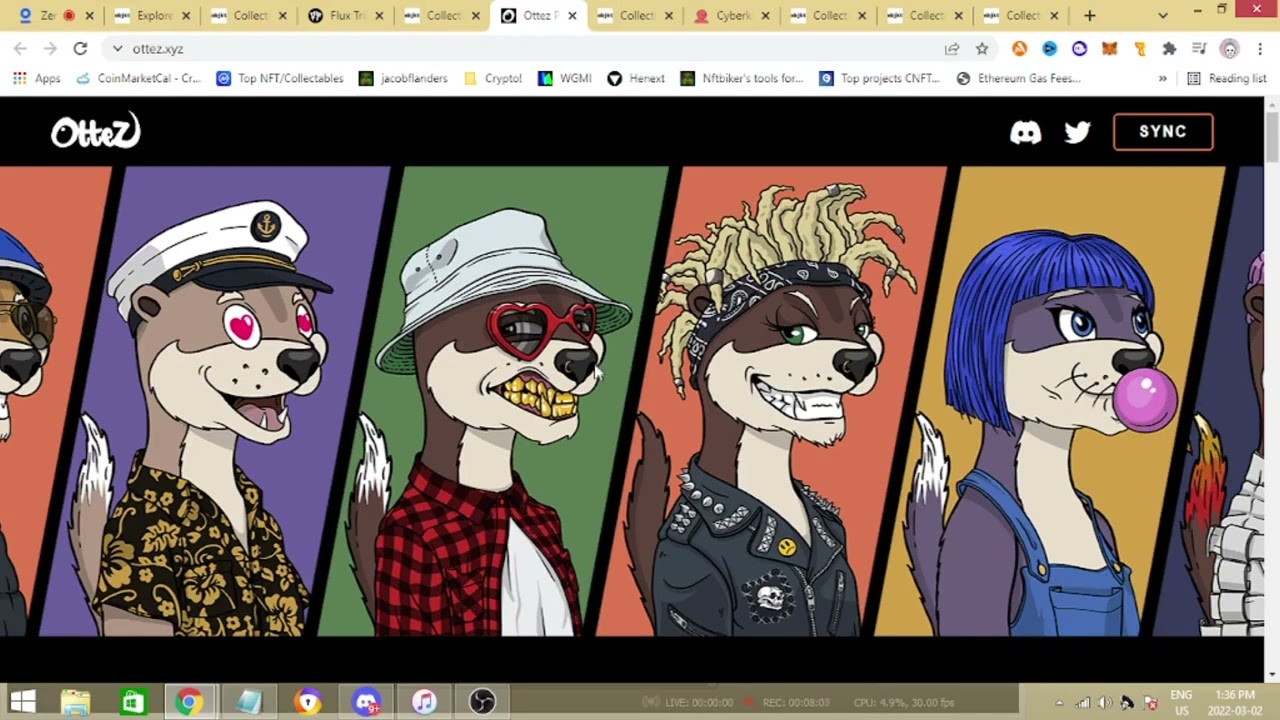
Task: Share this page via the share icon
Action: click(952, 48)
